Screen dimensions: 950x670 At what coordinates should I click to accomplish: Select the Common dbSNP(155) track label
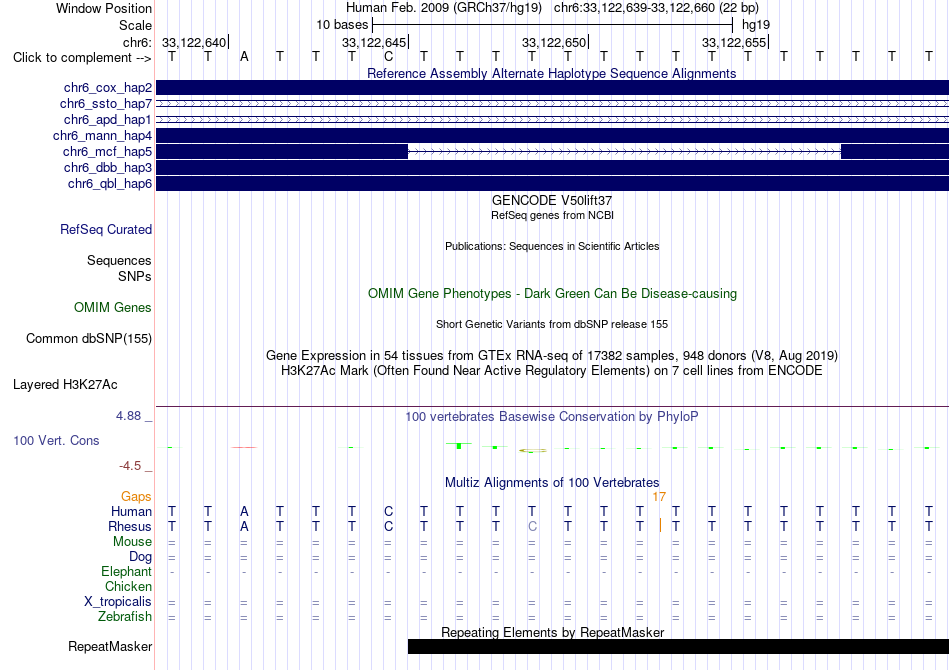(89, 339)
